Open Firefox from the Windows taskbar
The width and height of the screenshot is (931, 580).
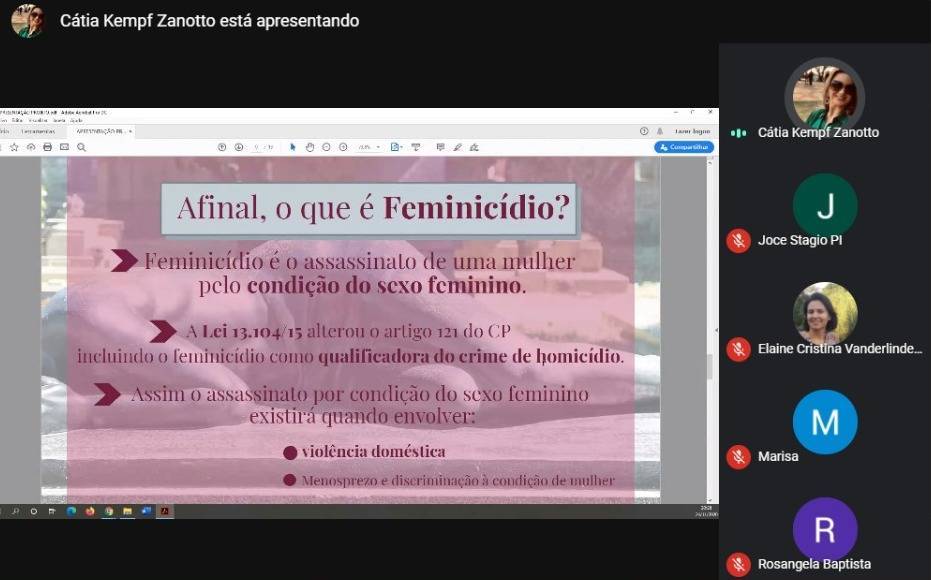(90, 511)
